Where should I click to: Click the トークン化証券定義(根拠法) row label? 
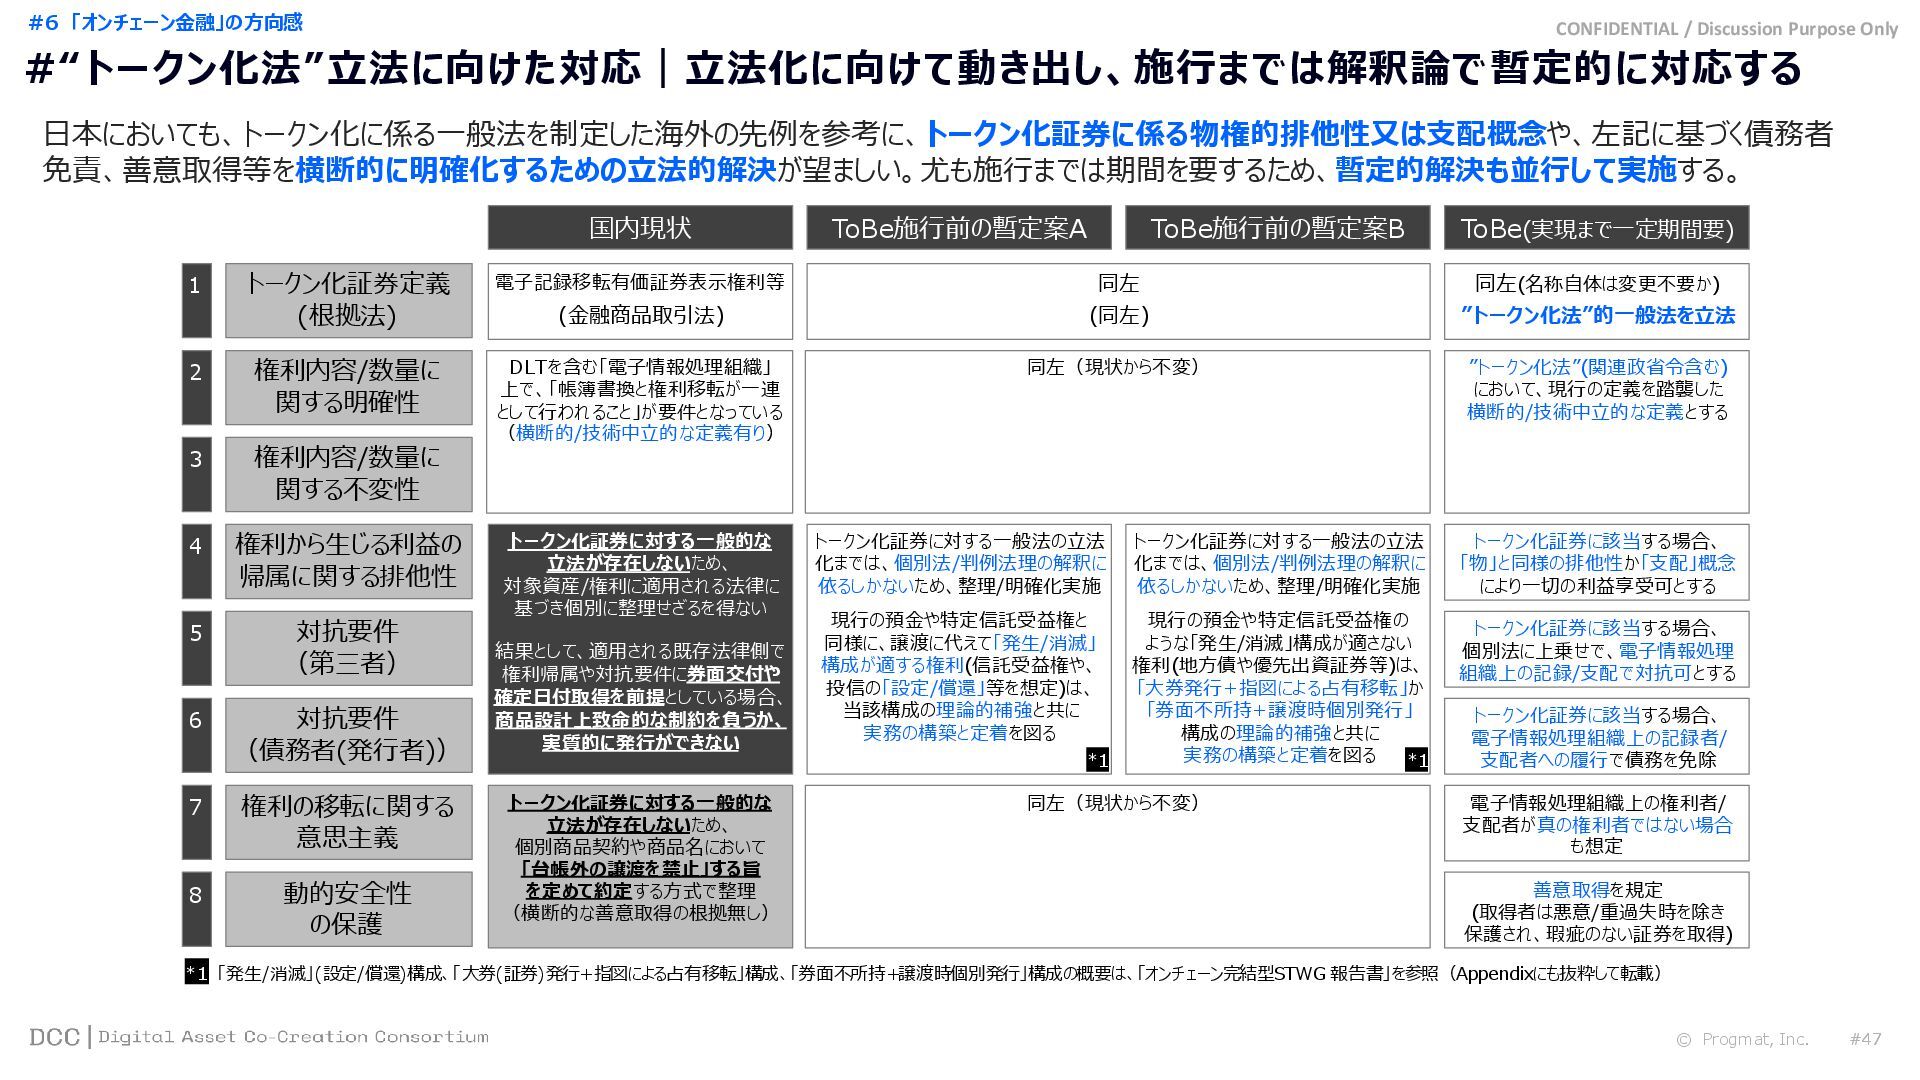(348, 300)
